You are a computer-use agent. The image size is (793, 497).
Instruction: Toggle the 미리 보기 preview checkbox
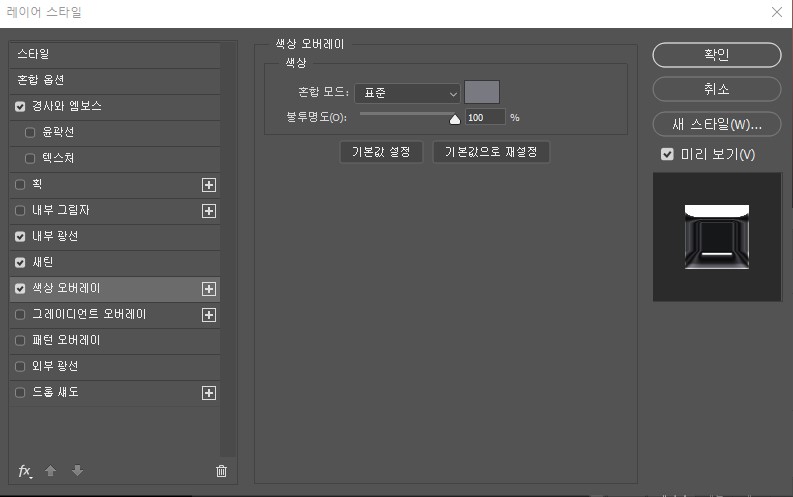tap(667, 154)
